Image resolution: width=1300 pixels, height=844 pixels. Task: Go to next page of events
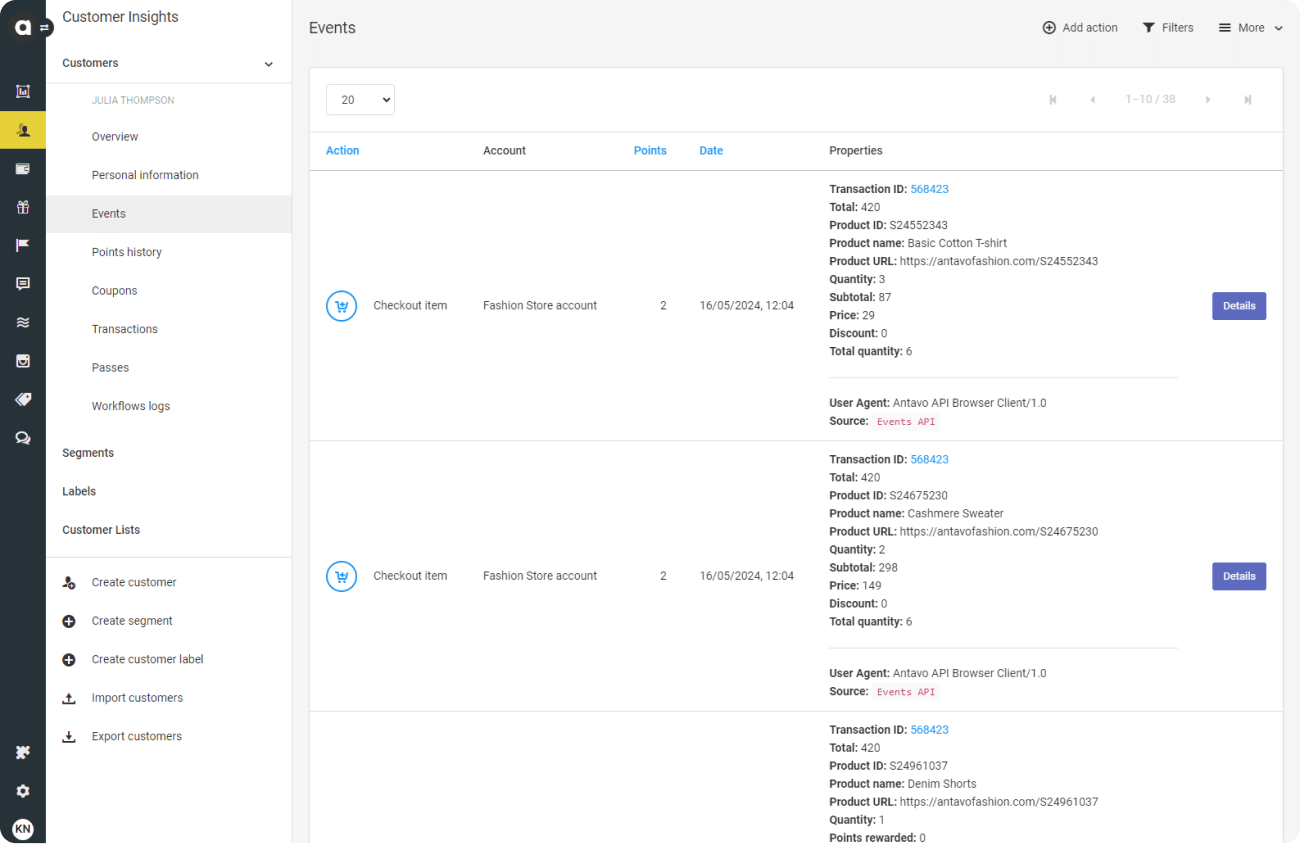(x=1208, y=99)
